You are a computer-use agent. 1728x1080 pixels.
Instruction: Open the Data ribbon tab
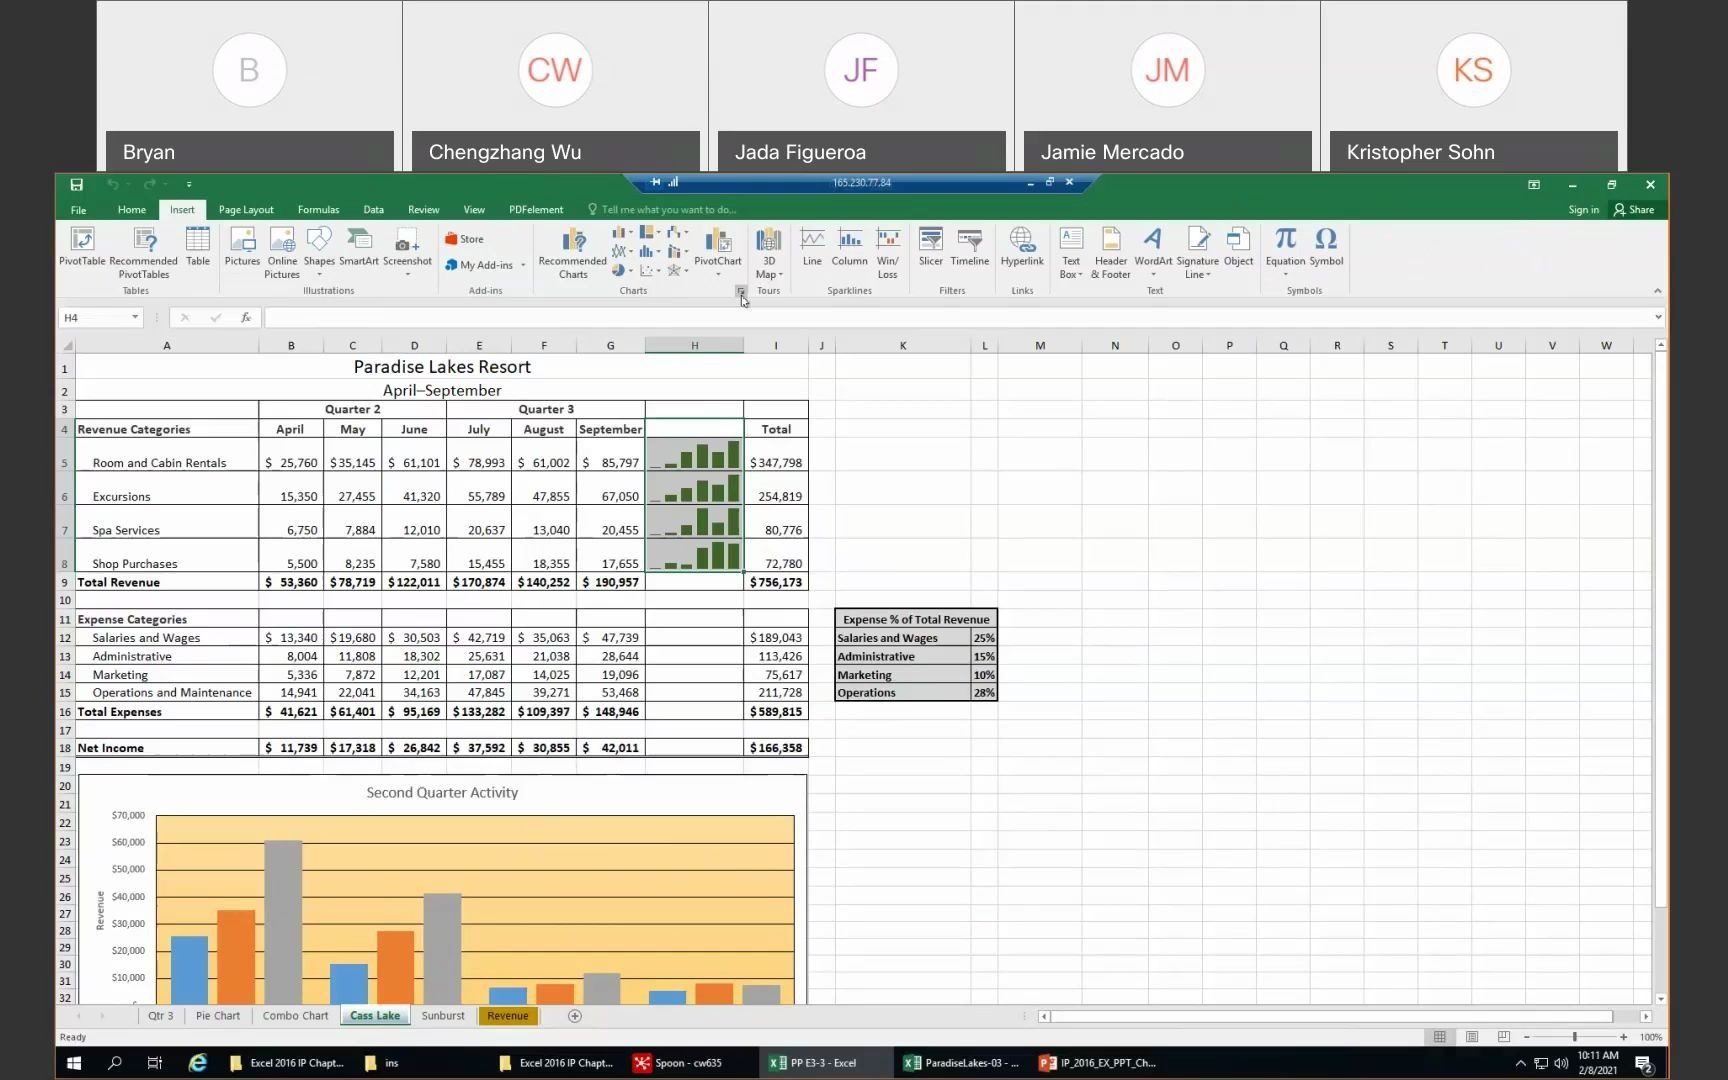click(373, 210)
